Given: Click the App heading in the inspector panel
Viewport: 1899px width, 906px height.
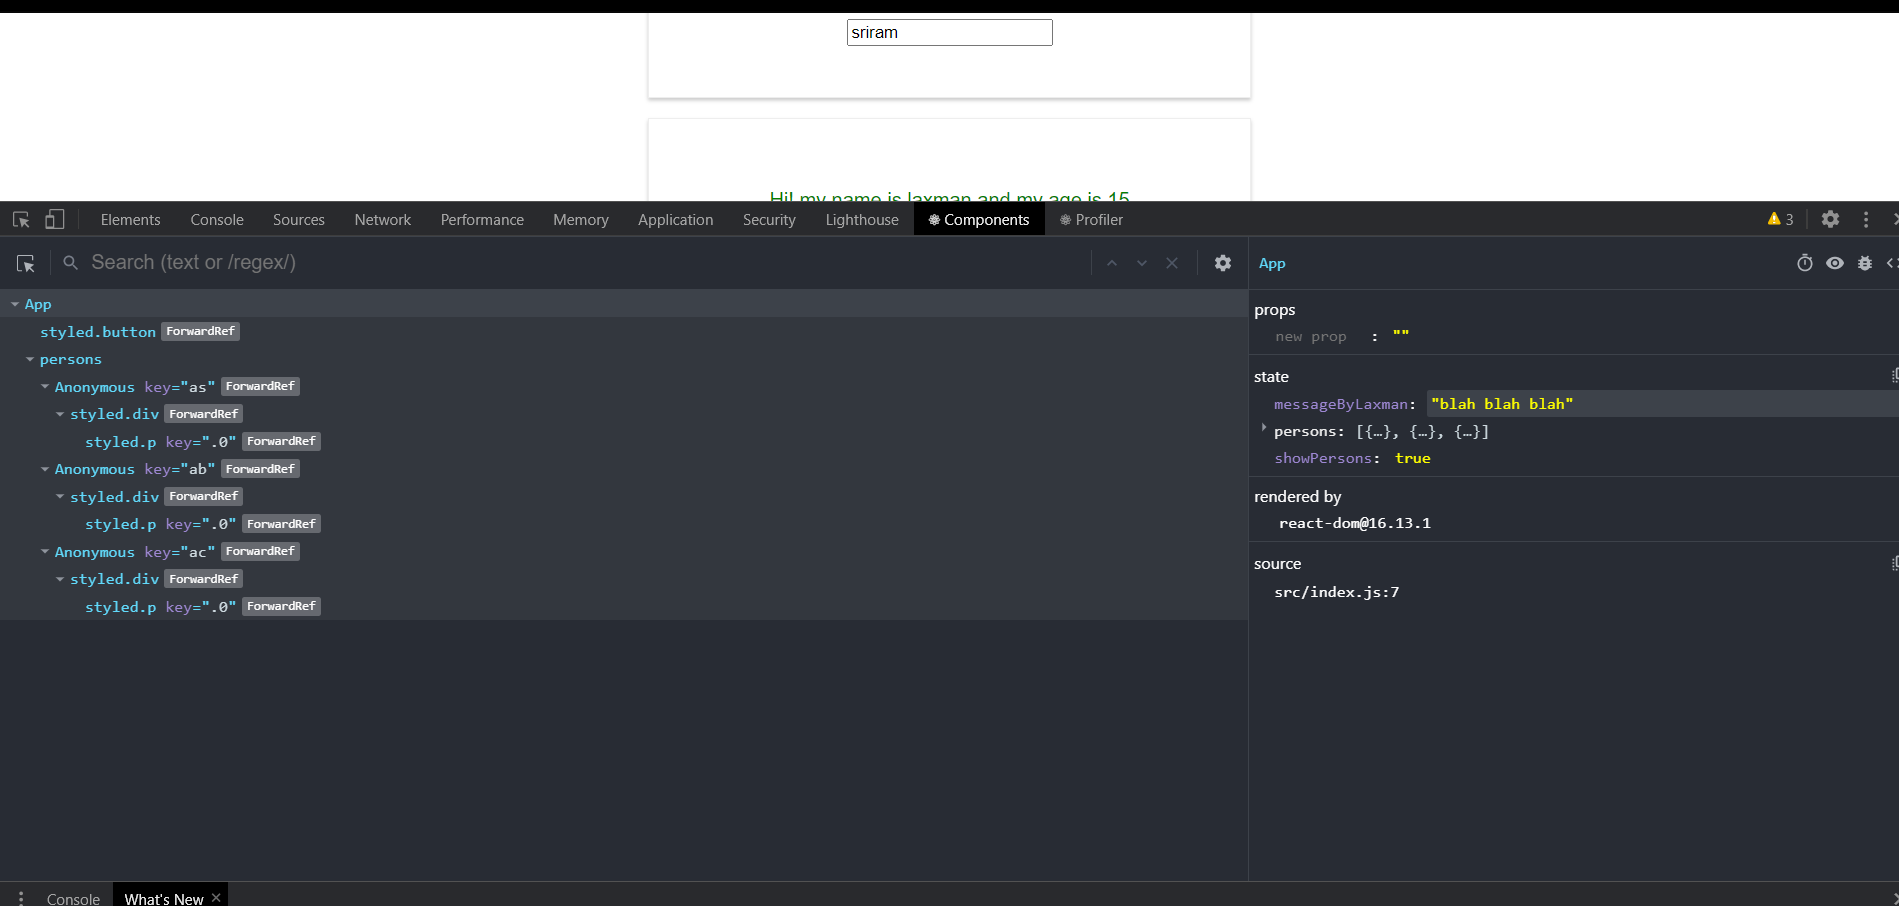Looking at the screenshot, I should pyautogui.click(x=1272, y=263).
